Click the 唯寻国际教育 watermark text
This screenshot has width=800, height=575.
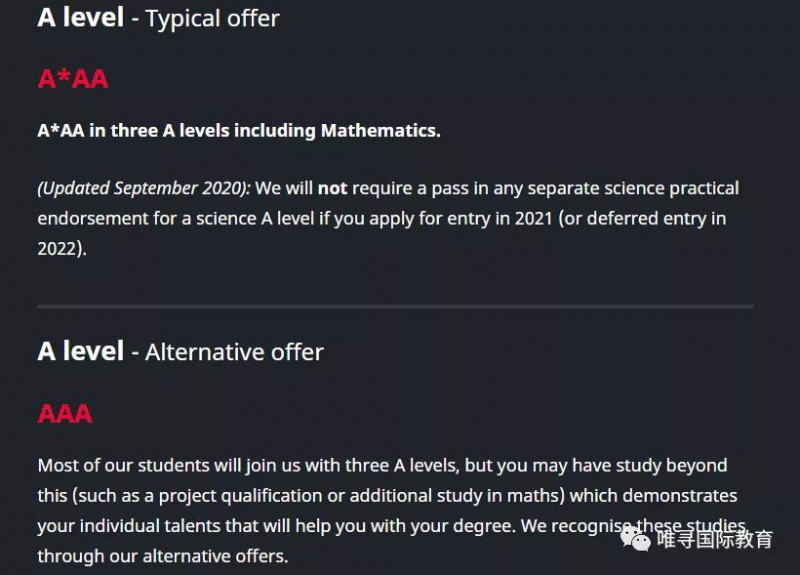714,539
